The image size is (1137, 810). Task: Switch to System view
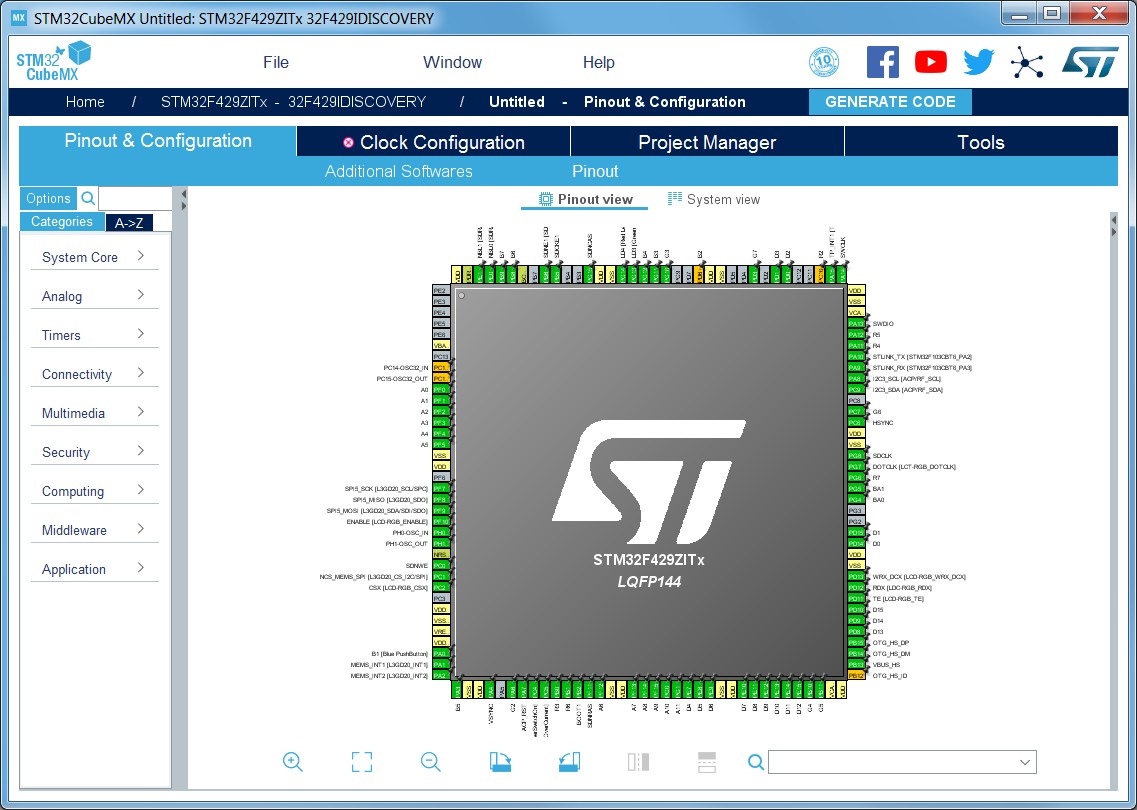click(x=714, y=199)
